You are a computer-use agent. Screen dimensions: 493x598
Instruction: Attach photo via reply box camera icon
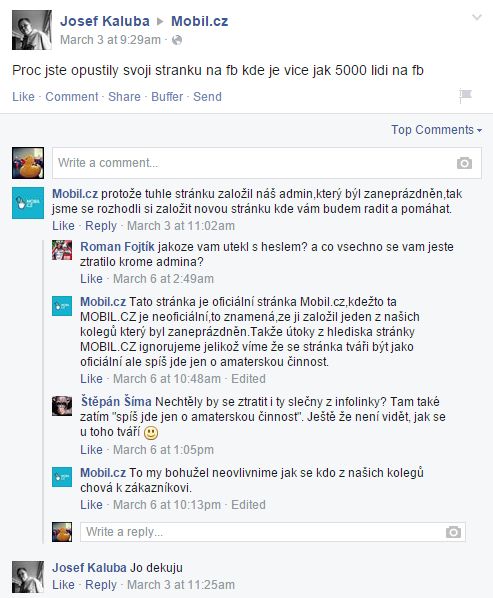453,532
